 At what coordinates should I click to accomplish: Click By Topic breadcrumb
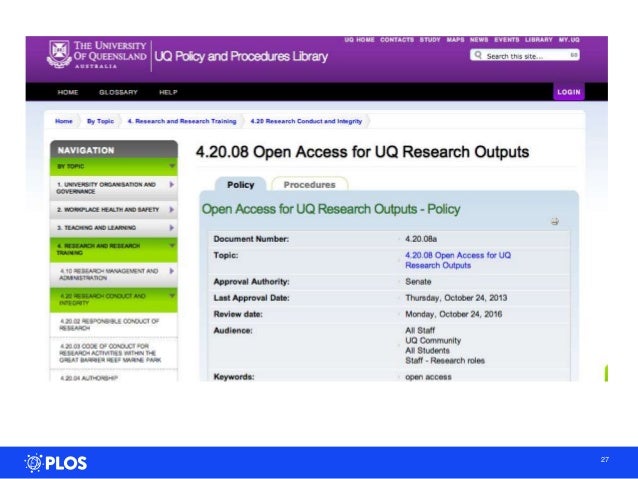pyautogui.click(x=100, y=121)
